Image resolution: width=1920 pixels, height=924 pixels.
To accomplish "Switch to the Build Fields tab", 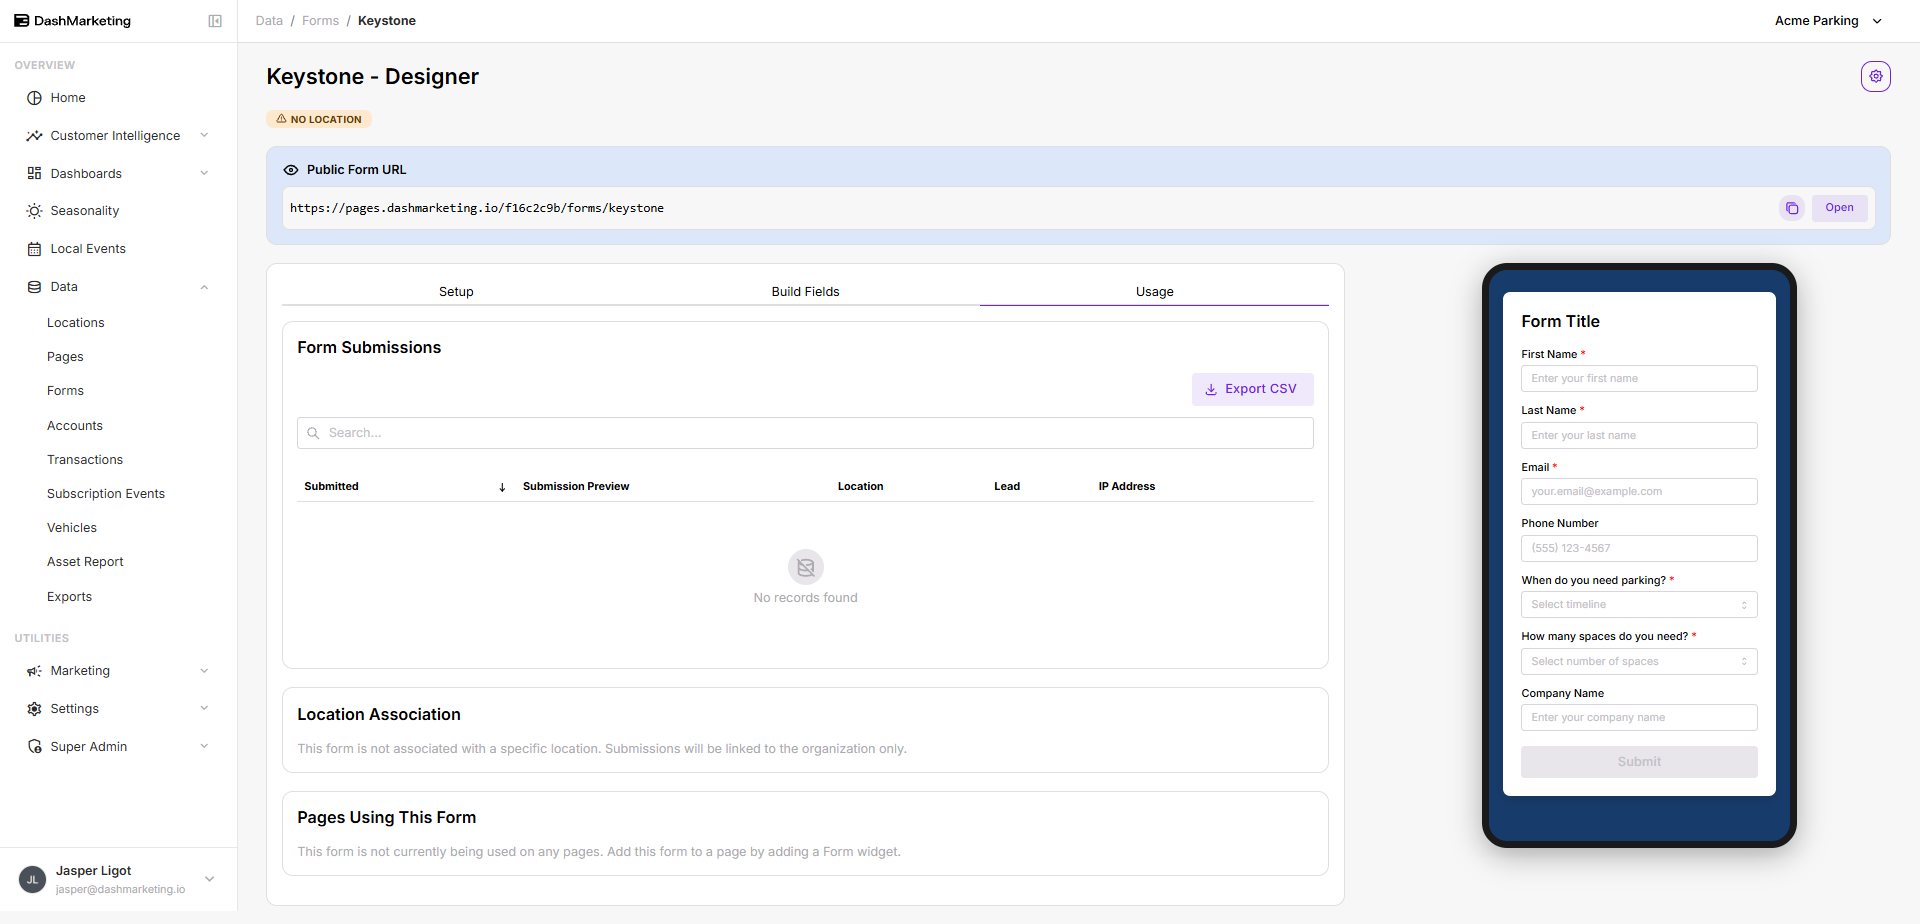I will tap(805, 292).
